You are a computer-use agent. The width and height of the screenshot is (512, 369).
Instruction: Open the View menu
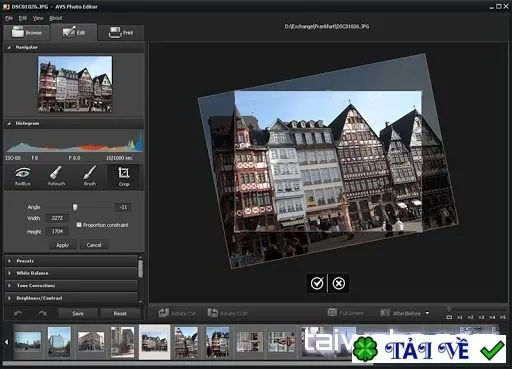[x=38, y=18]
